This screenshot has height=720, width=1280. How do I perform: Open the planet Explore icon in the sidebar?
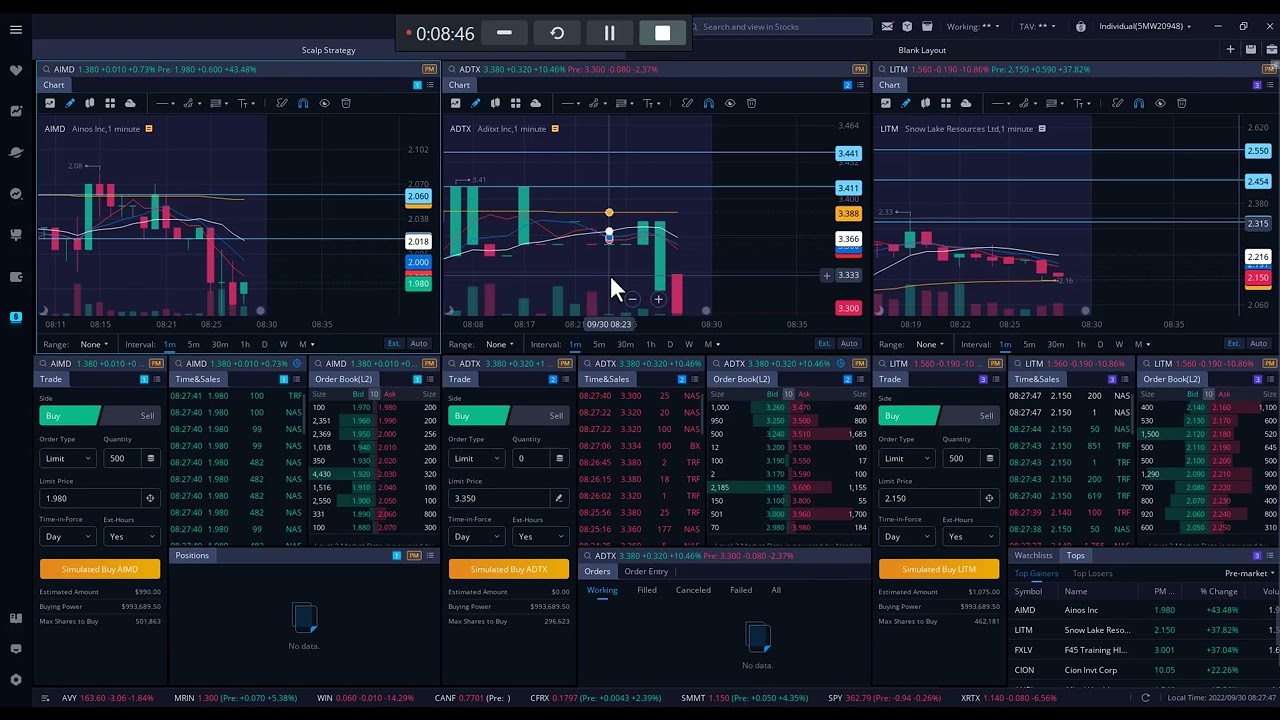16,153
